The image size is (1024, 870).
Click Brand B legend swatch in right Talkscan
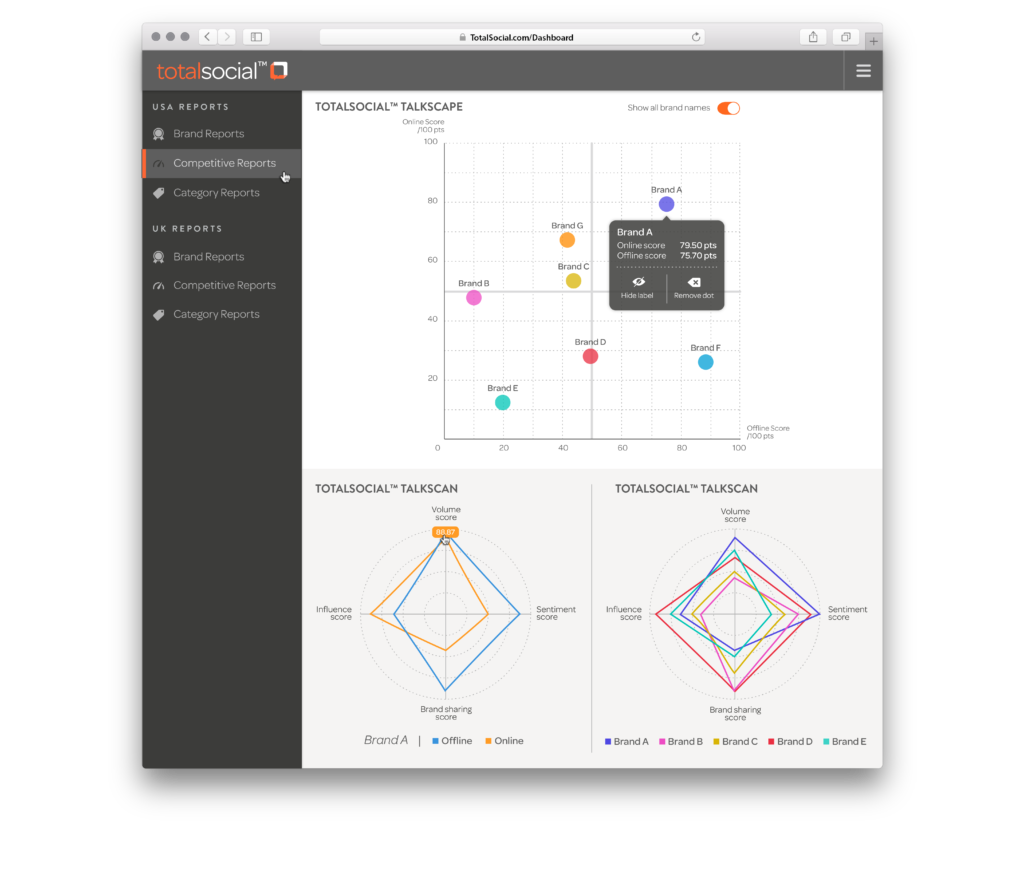coord(662,742)
